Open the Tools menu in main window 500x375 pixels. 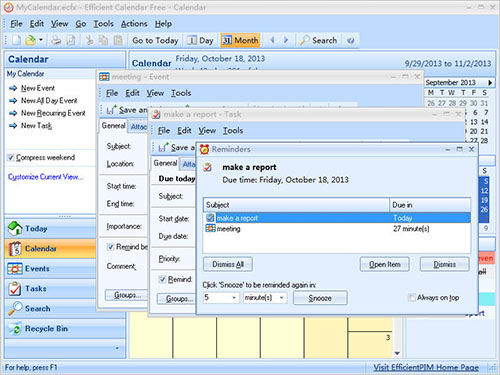pos(103,24)
